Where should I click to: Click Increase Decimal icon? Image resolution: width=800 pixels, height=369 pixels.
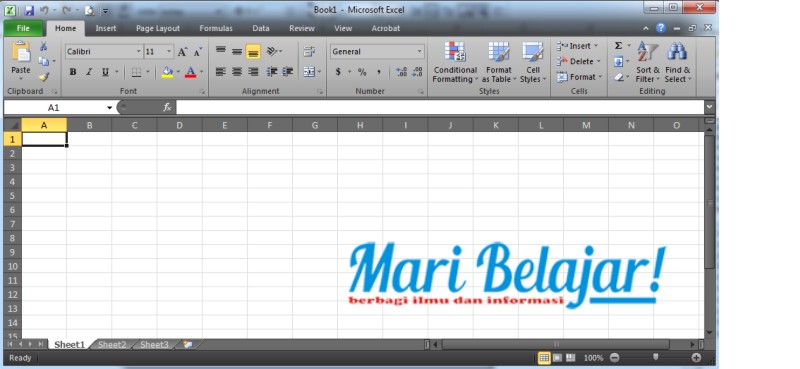[x=402, y=72]
